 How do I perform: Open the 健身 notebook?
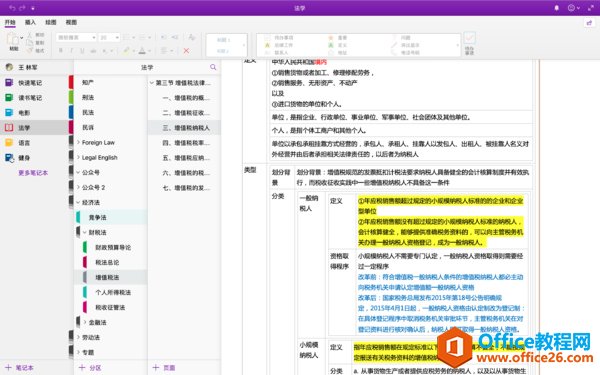34,158
